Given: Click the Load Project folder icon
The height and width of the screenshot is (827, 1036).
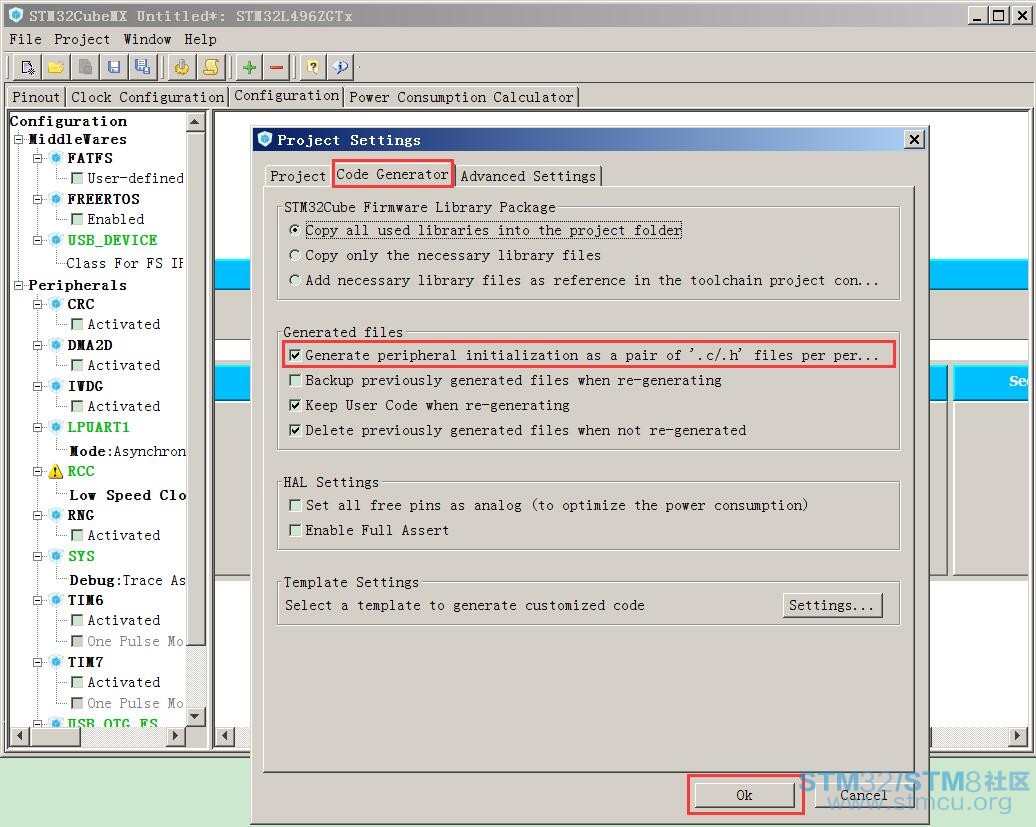Looking at the screenshot, I should coord(56,67).
